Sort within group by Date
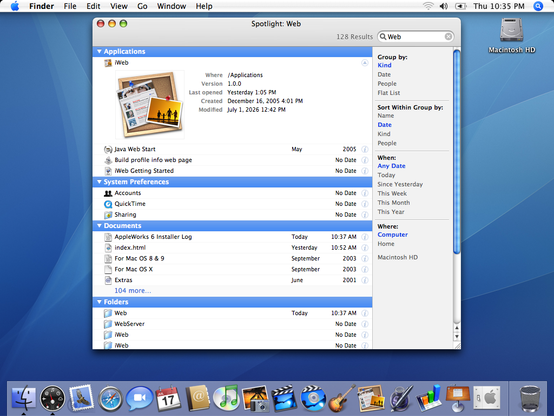 coord(384,125)
